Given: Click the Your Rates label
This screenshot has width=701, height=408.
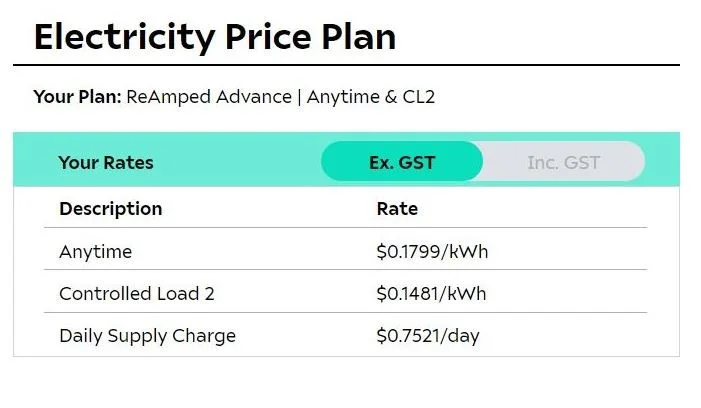Looking at the screenshot, I should click(106, 162).
